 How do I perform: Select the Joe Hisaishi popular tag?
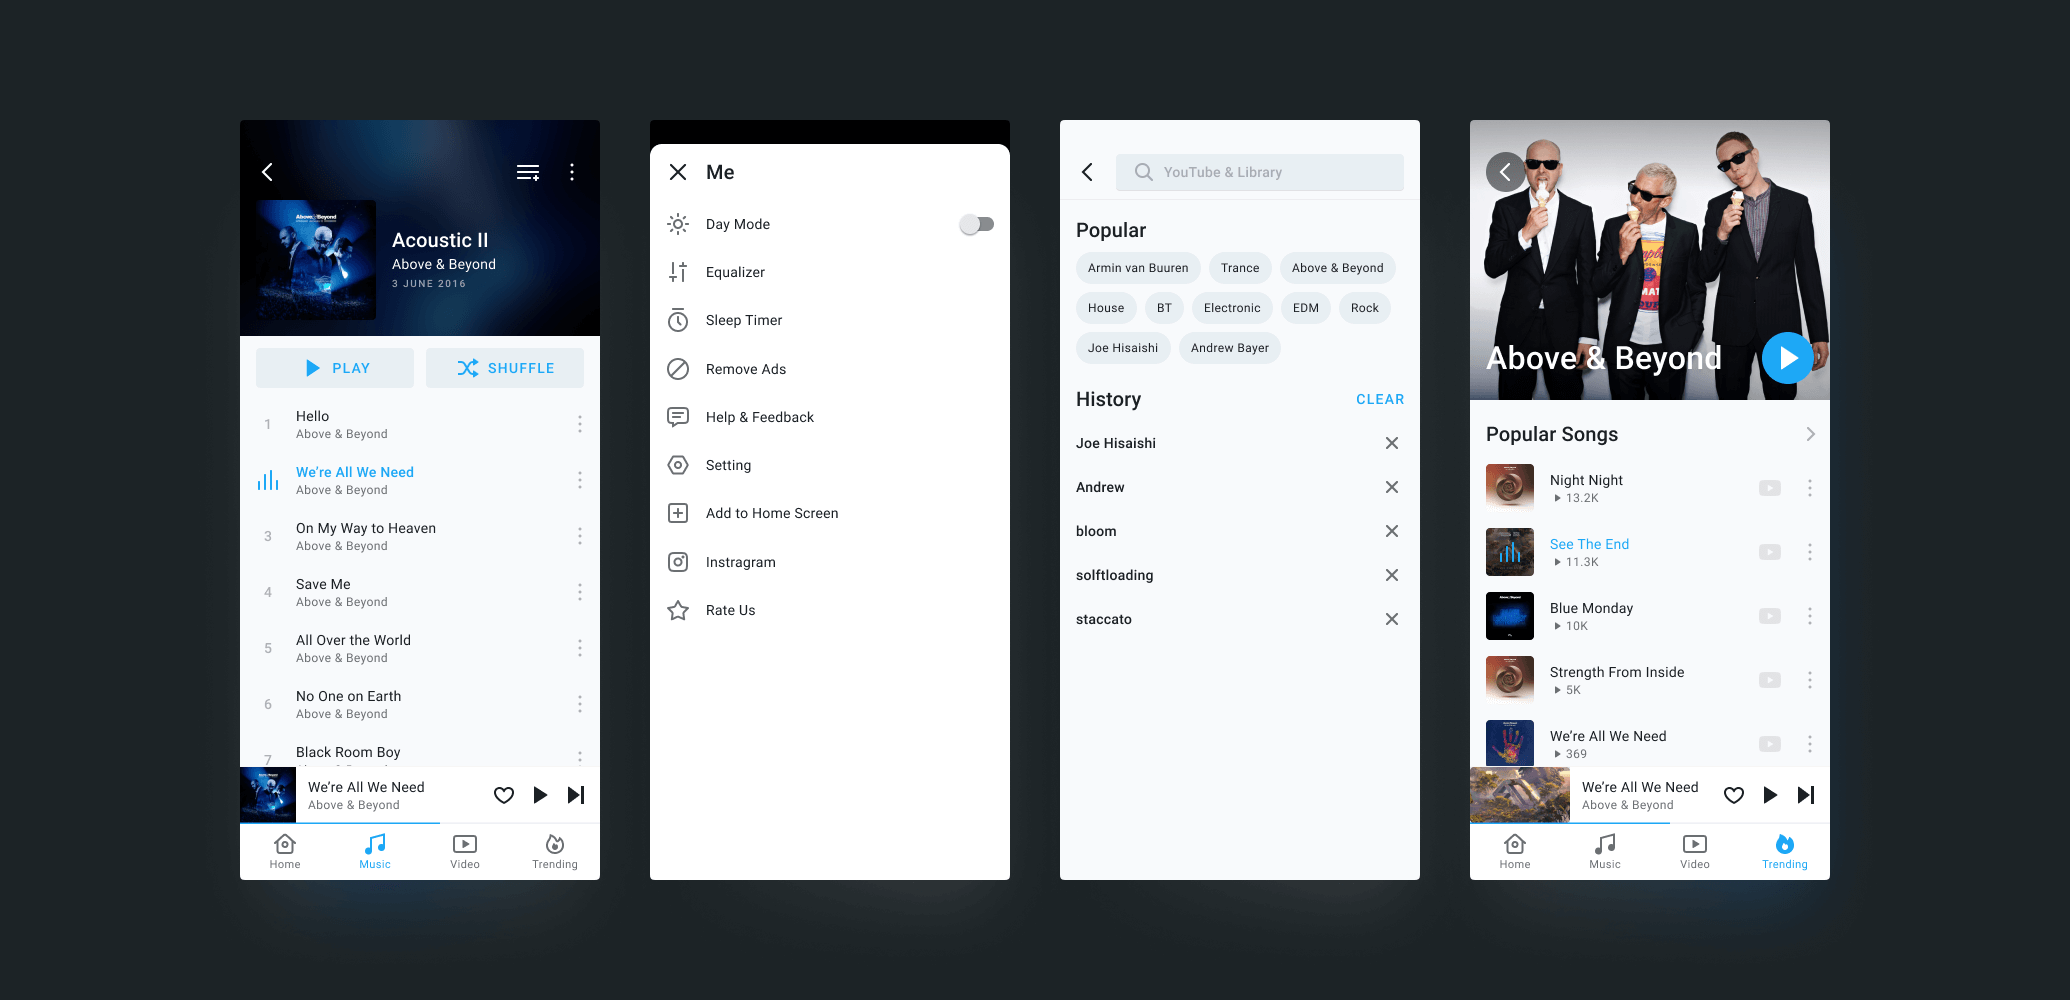1123,348
